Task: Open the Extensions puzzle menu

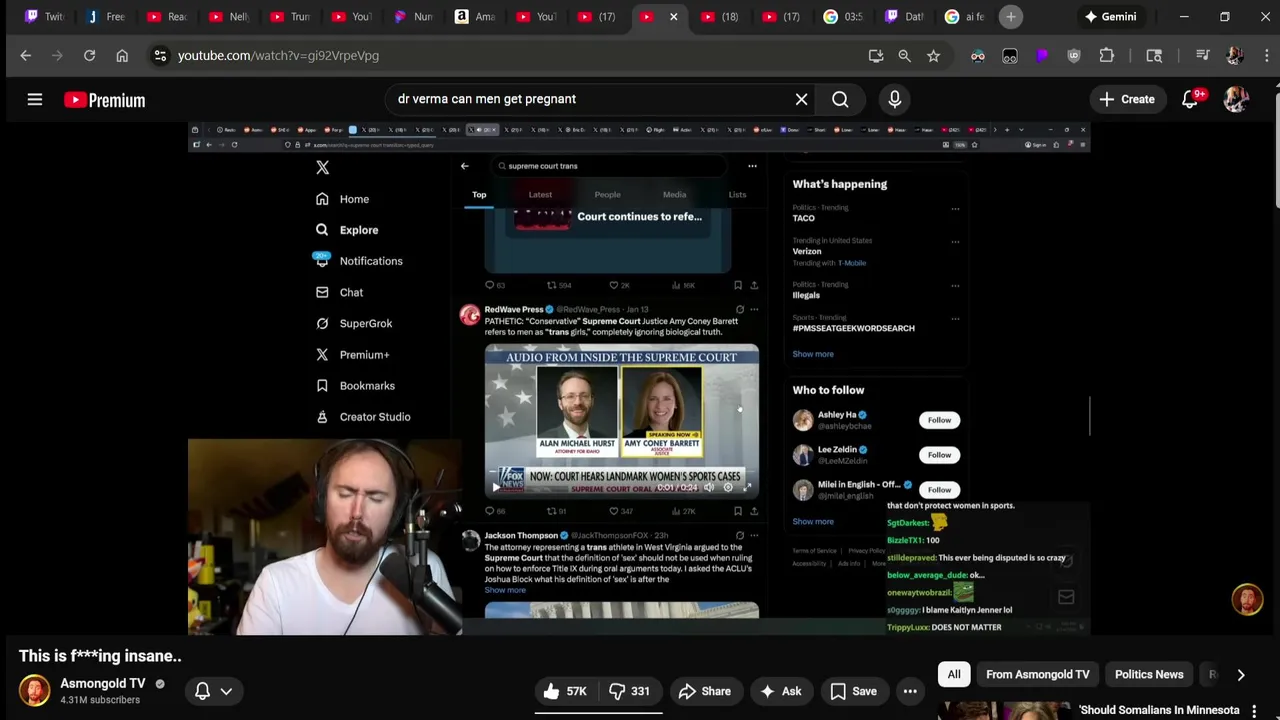Action: pos(1106,56)
